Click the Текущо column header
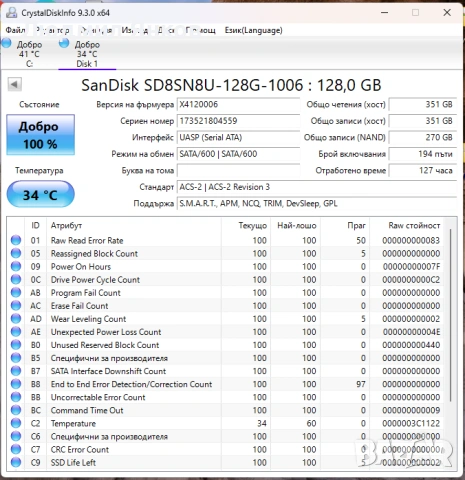465x480 pixels. [x=246, y=226]
